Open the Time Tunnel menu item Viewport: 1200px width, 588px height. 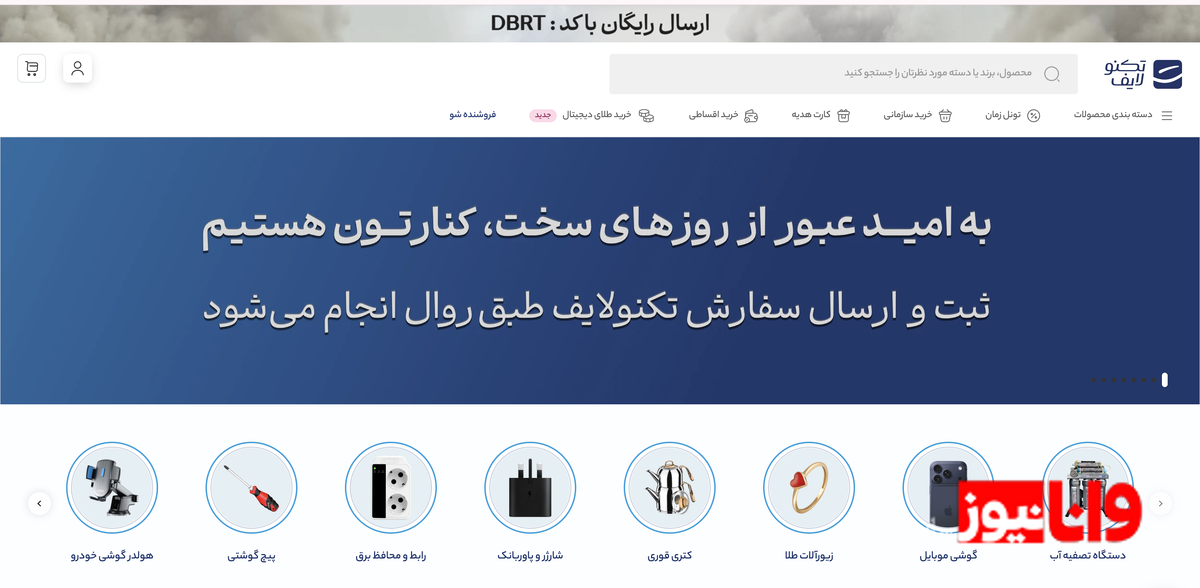pyautogui.click(x=1012, y=115)
